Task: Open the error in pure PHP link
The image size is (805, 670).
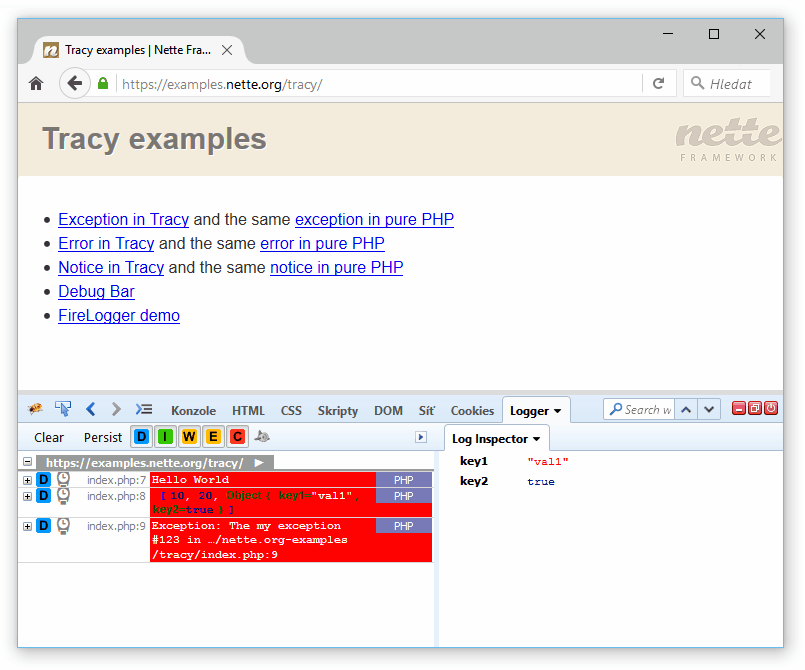Action: (x=322, y=243)
